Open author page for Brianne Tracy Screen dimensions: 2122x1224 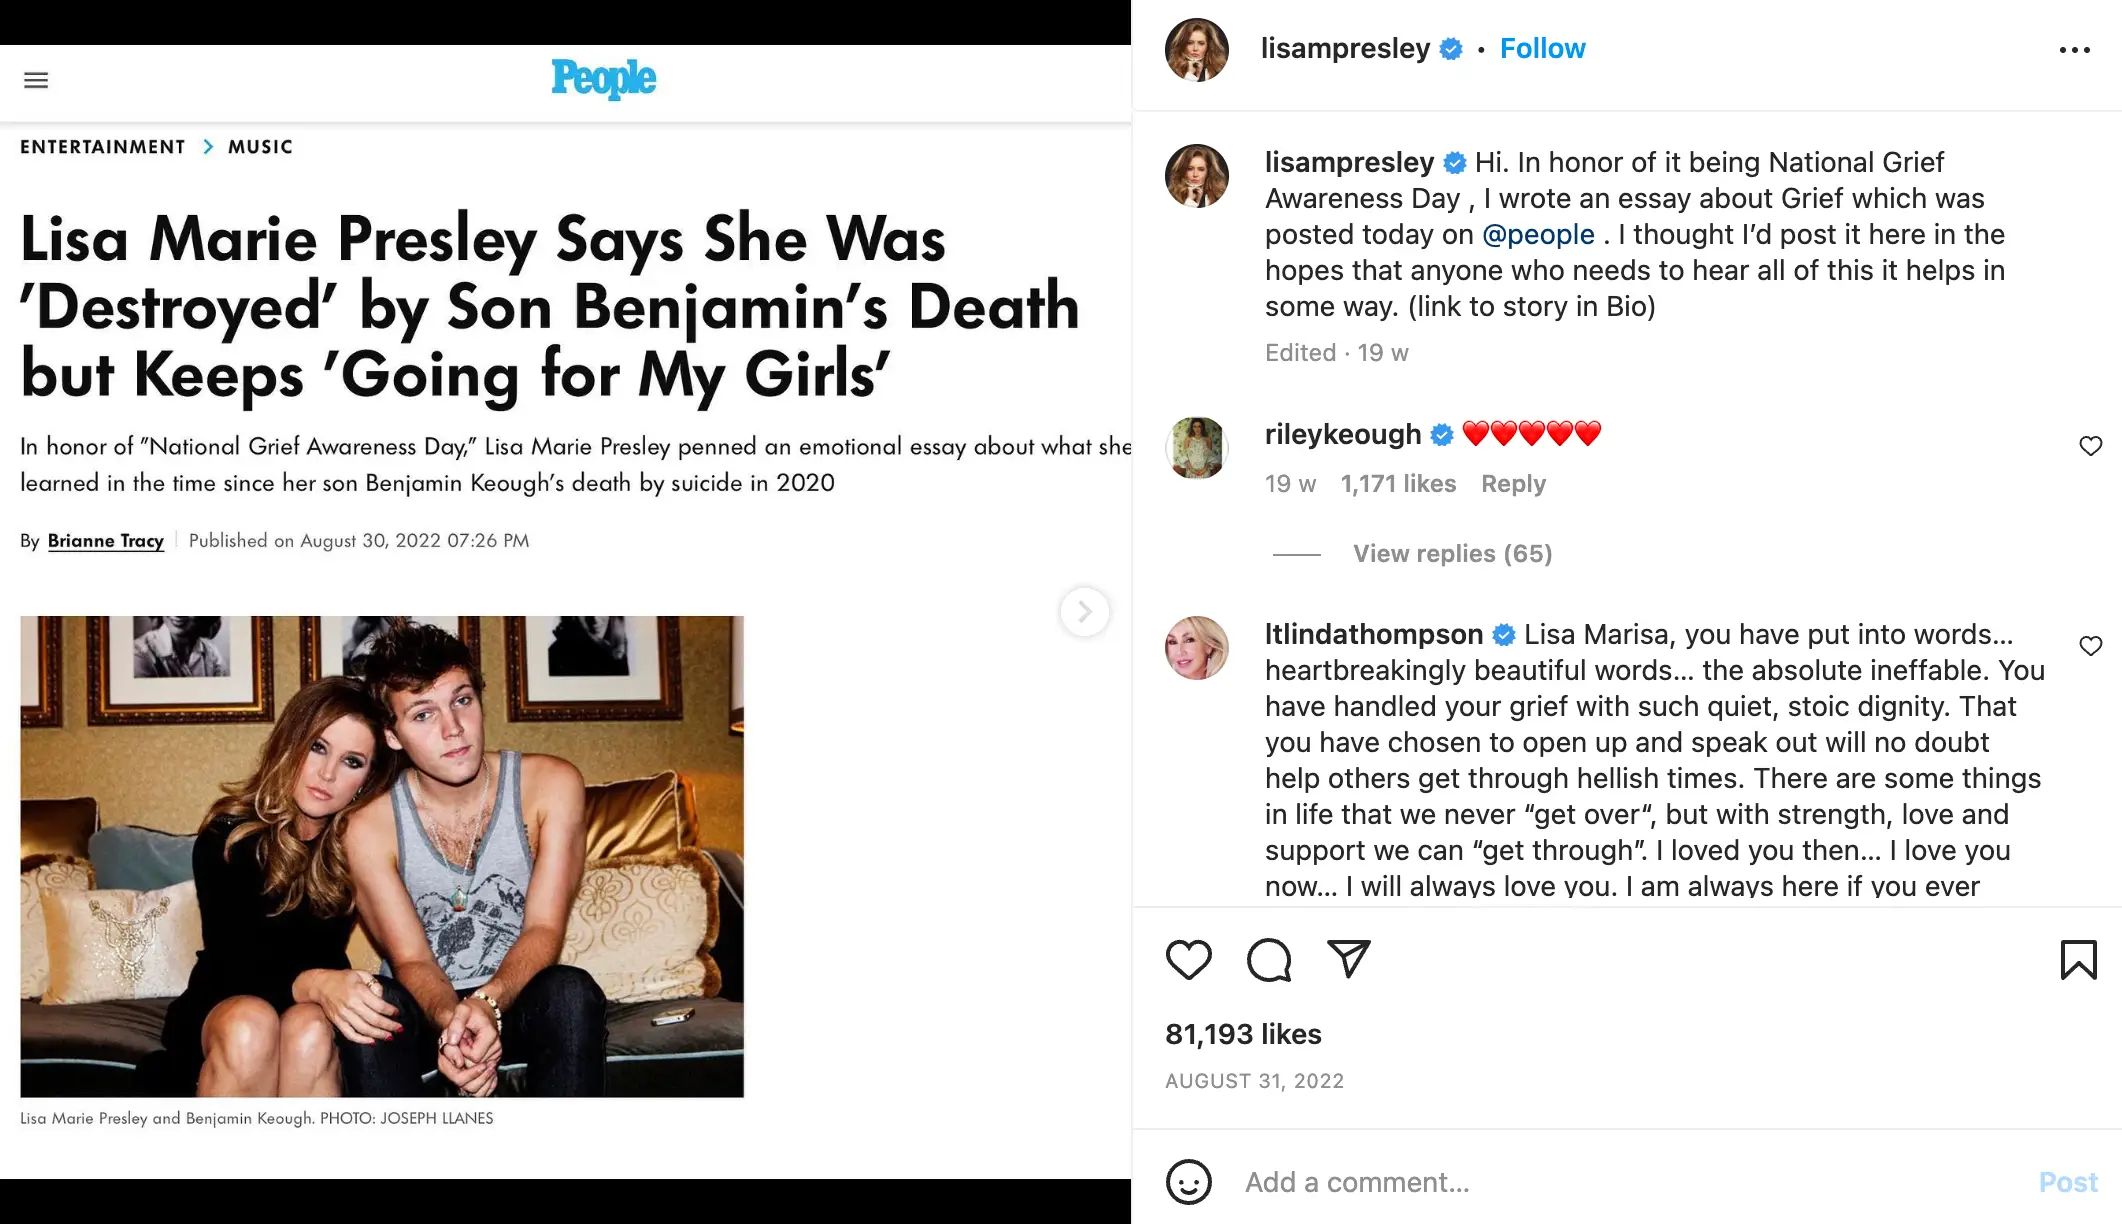[105, 540]
